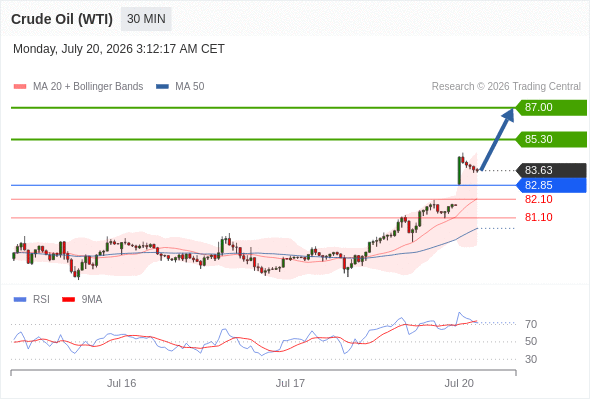
Task: Click the tall green gap-up candlestick
Action: 459,170
